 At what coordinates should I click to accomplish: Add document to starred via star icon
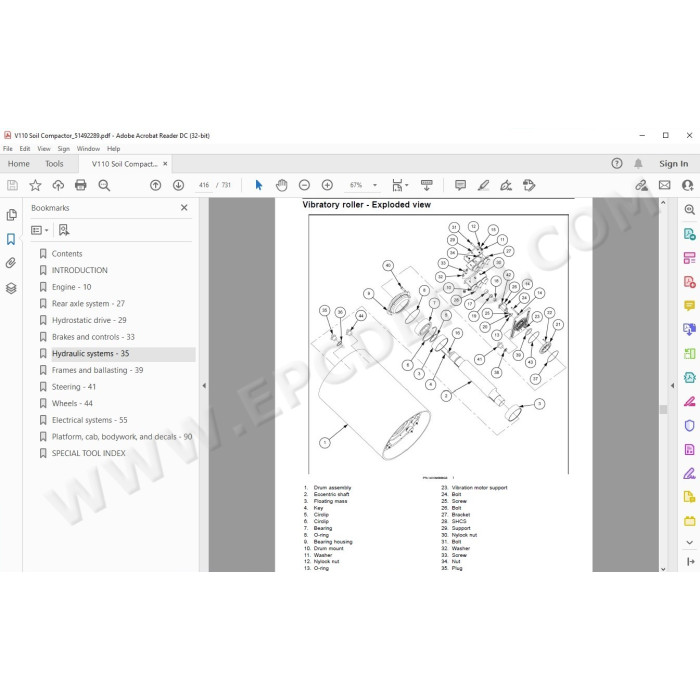pyautogui.click(x=35, y=185)
